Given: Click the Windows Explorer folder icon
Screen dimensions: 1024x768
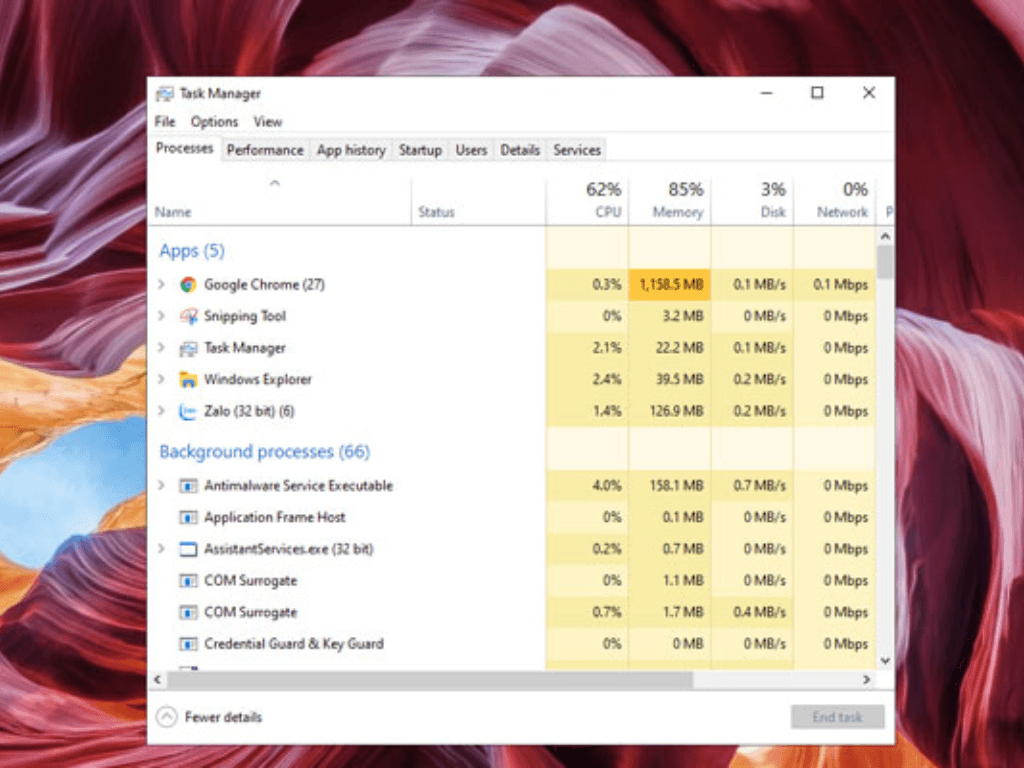Looking at the screenshot, I should click(188, 380).
